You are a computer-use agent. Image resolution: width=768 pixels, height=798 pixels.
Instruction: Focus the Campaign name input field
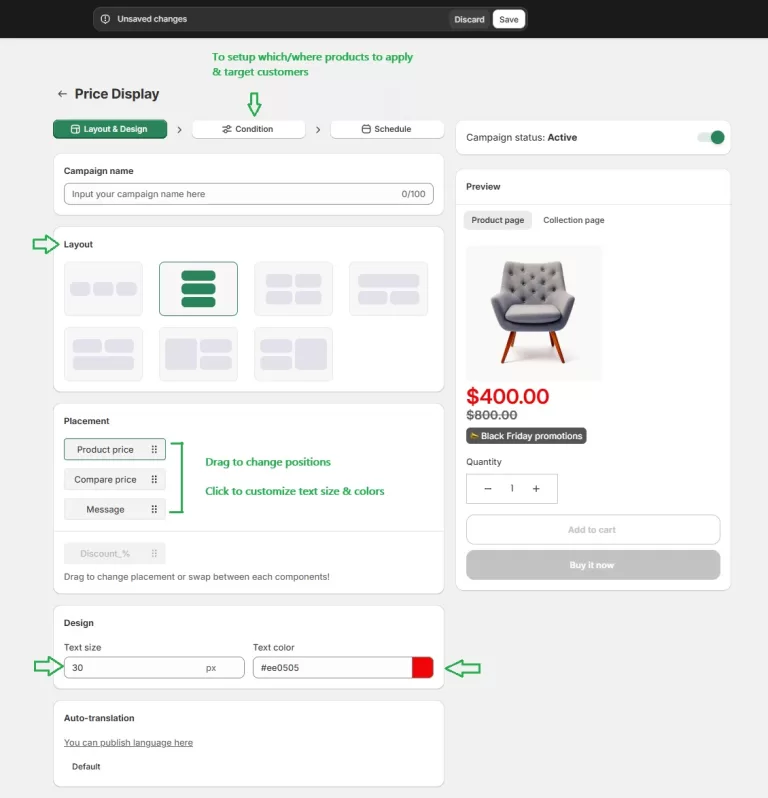(x=248, y=194)
